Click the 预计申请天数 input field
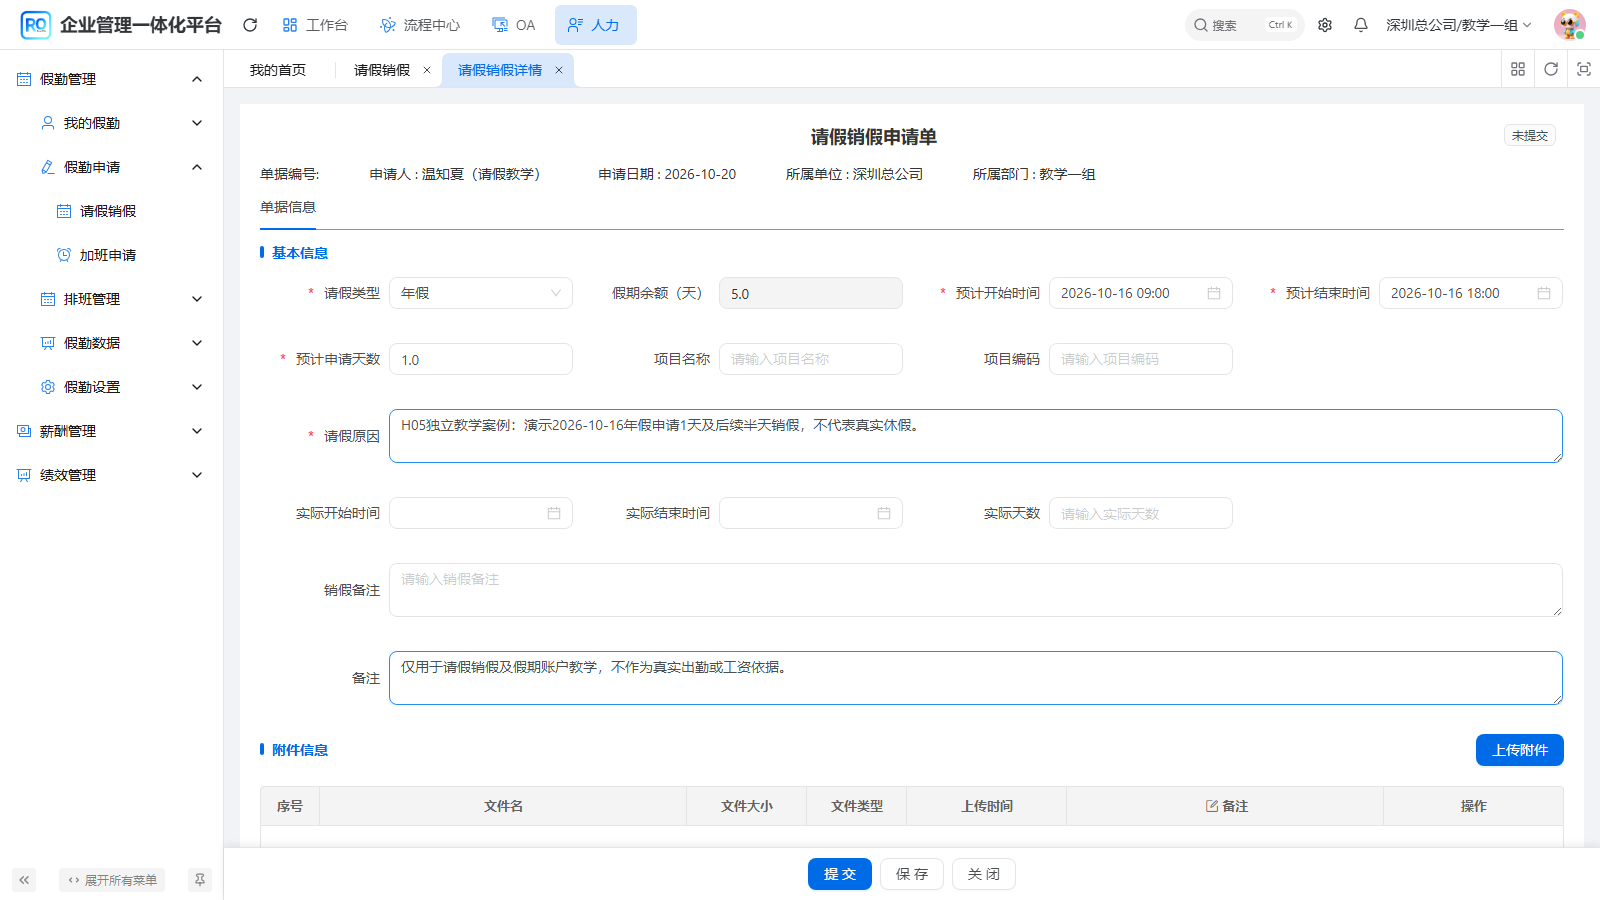1600x900 pixels. pos(481,359)
